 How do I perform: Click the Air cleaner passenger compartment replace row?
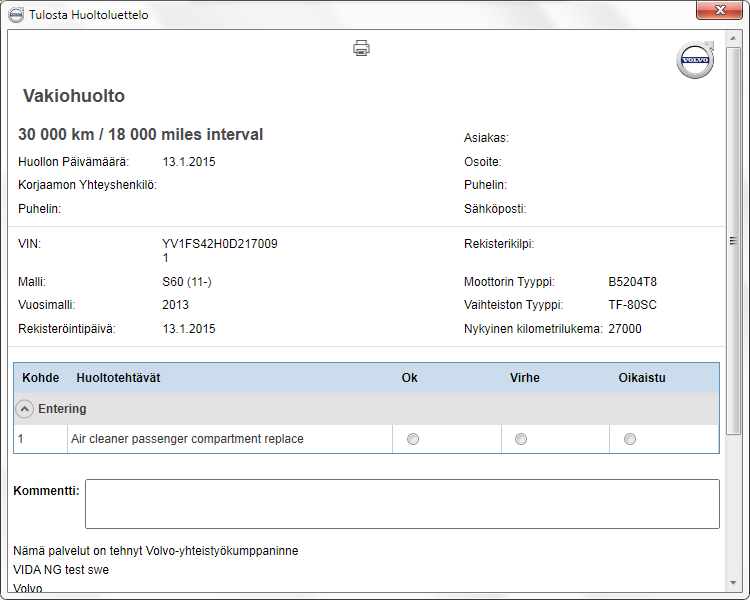click(x=366, y=439)
